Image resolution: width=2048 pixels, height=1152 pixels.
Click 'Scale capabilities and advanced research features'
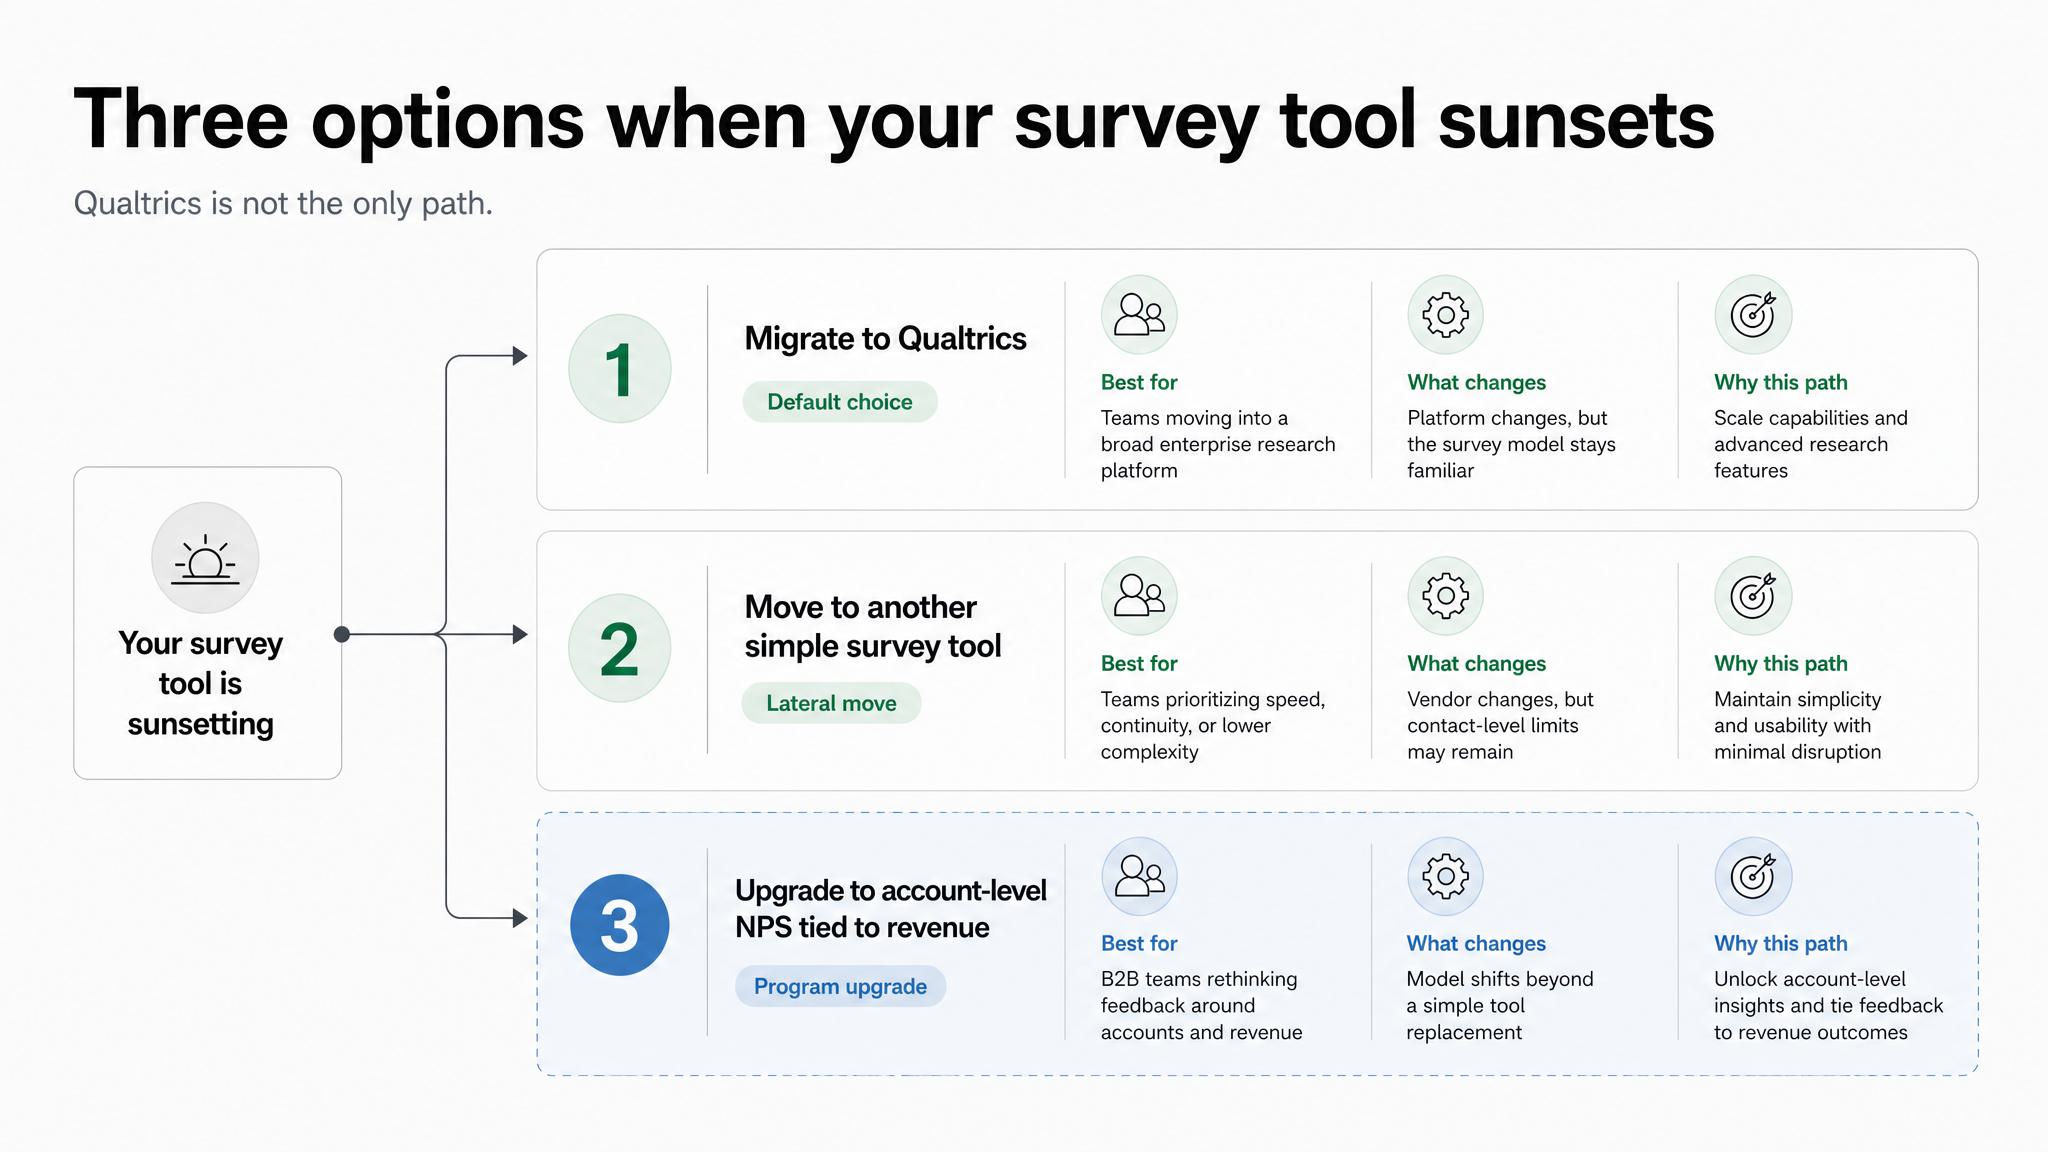pyautogui.click(x=1810, y=444)
